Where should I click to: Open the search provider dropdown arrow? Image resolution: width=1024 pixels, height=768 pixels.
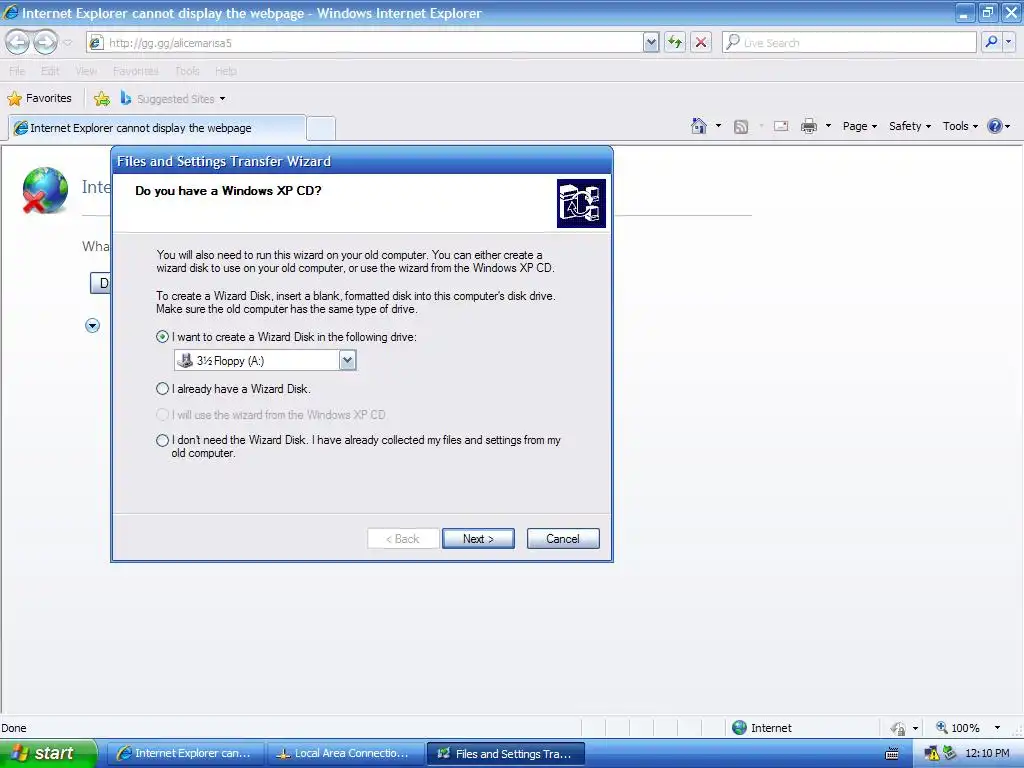click(x=1009, y=42)
